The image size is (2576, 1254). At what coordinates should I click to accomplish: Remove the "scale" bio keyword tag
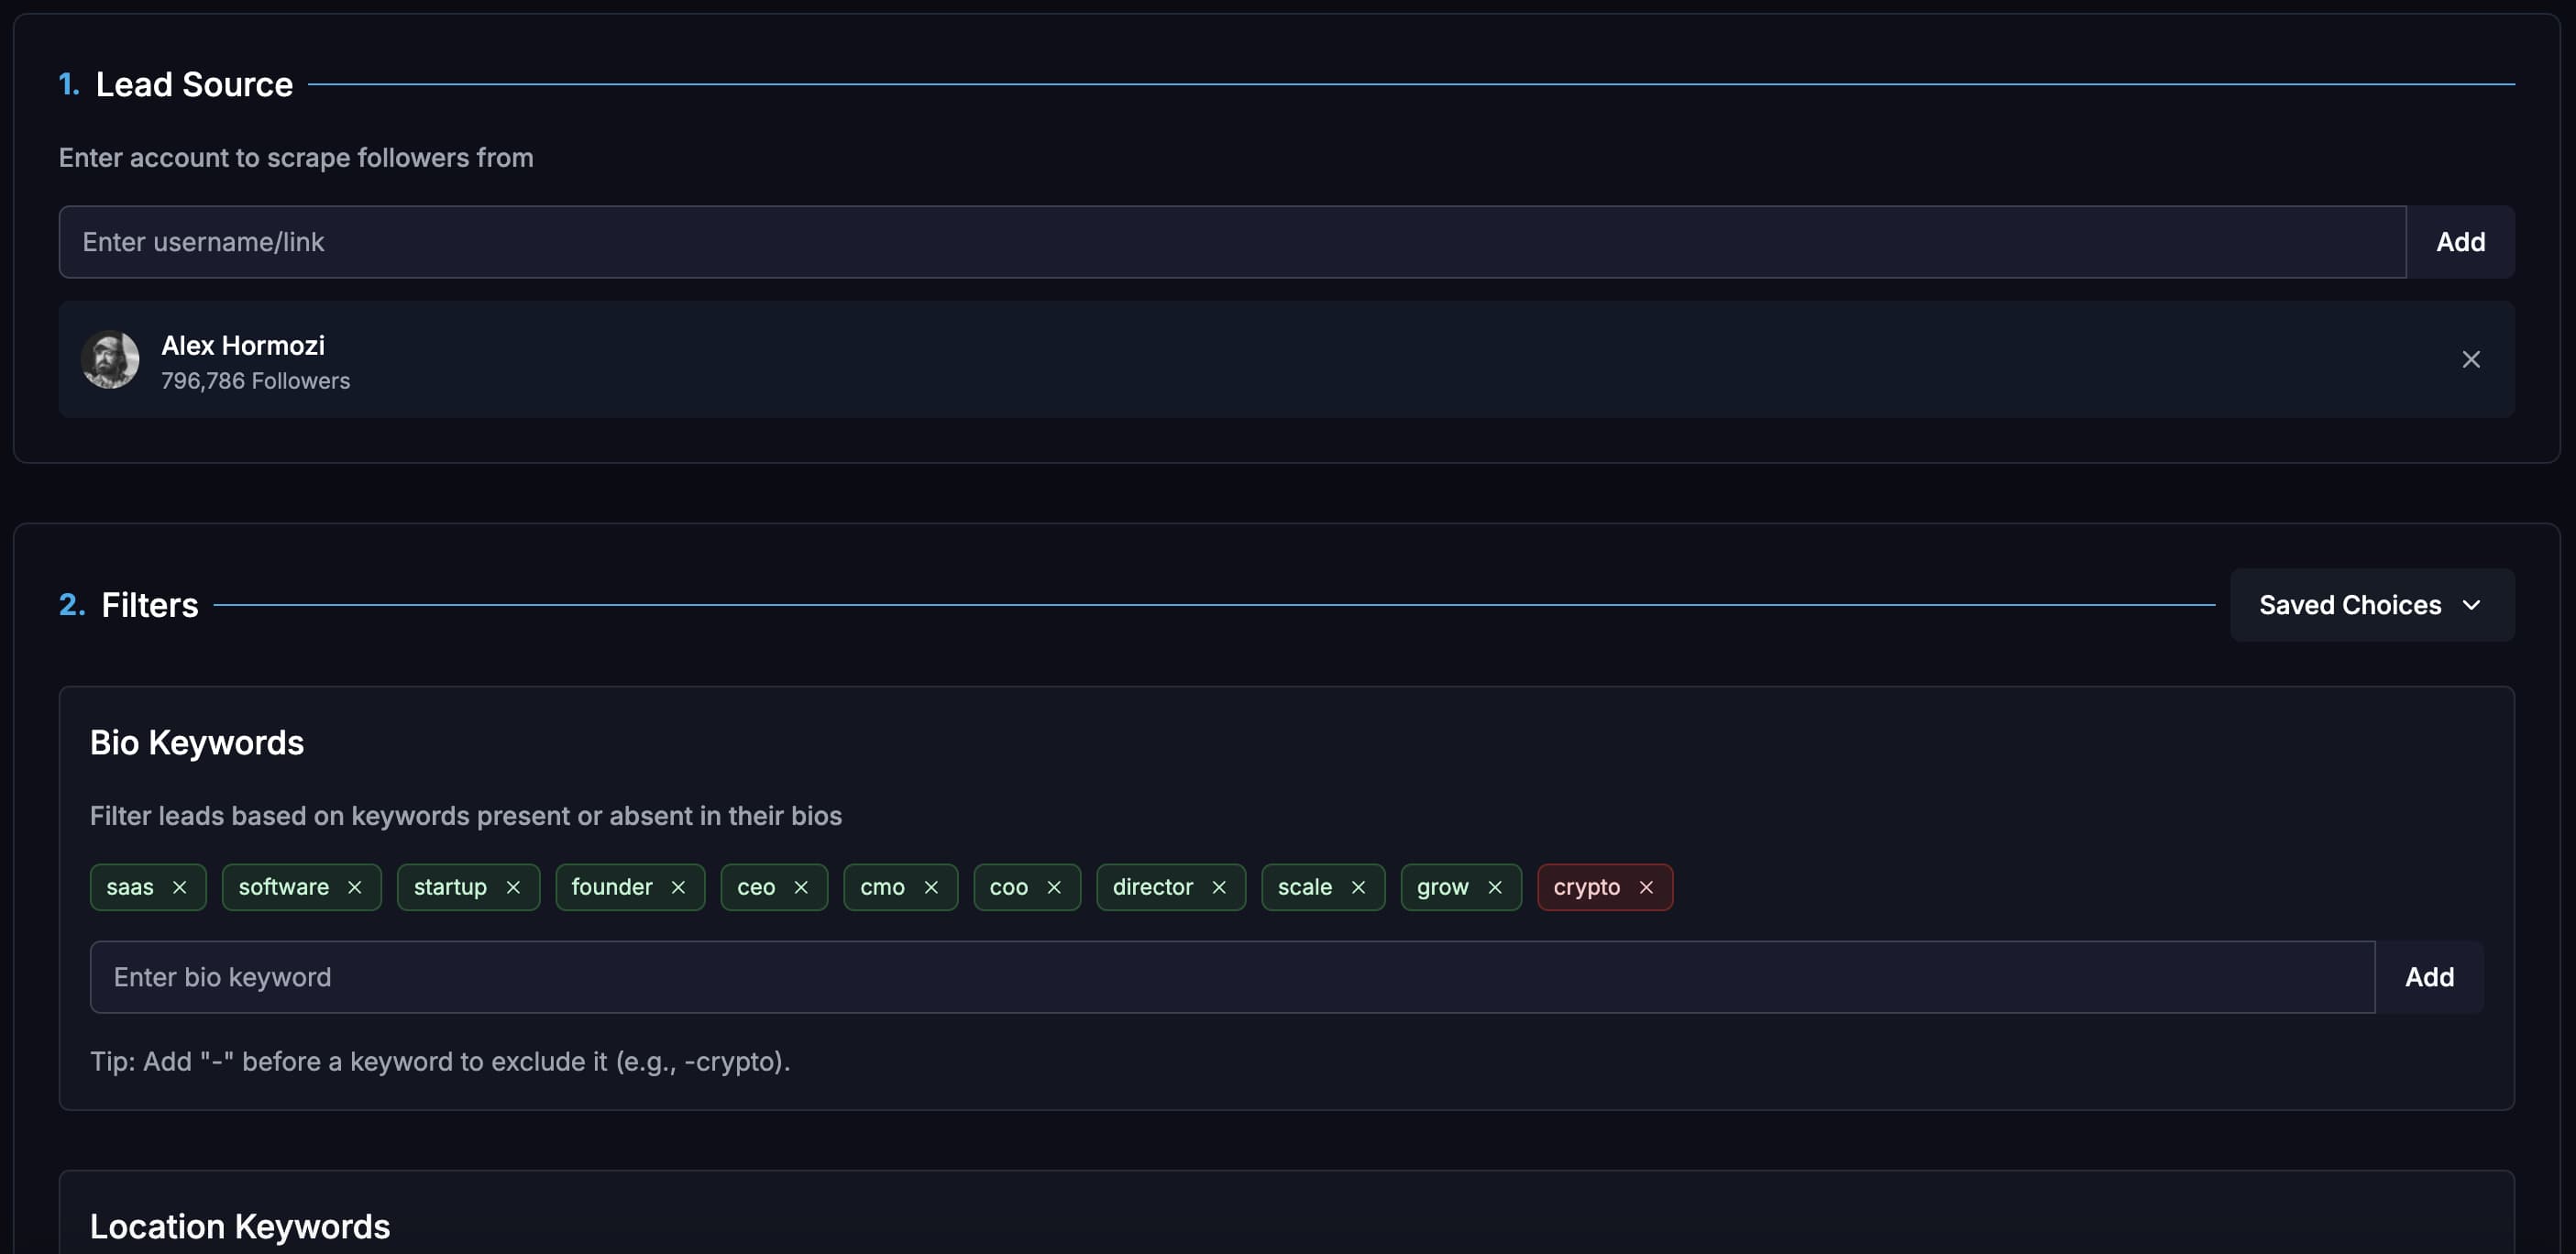(x=1358, y=887)
